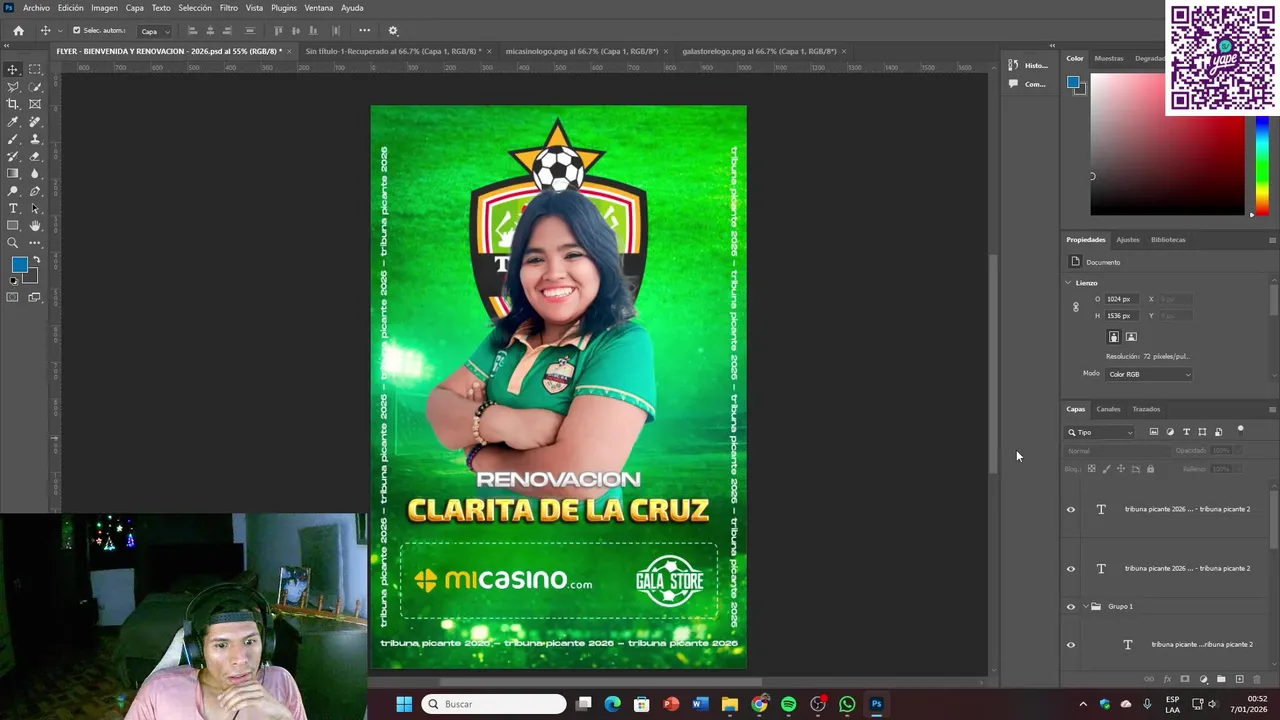Click the swap foreground/background colors arrow
Screen dimensions: 1280x720
point(36,260)
